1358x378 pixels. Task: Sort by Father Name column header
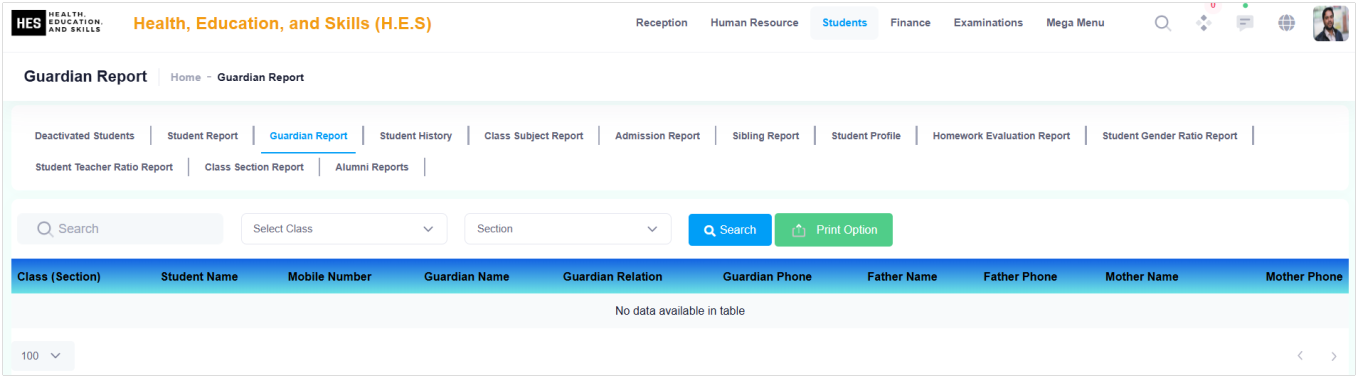coord(902,277)
